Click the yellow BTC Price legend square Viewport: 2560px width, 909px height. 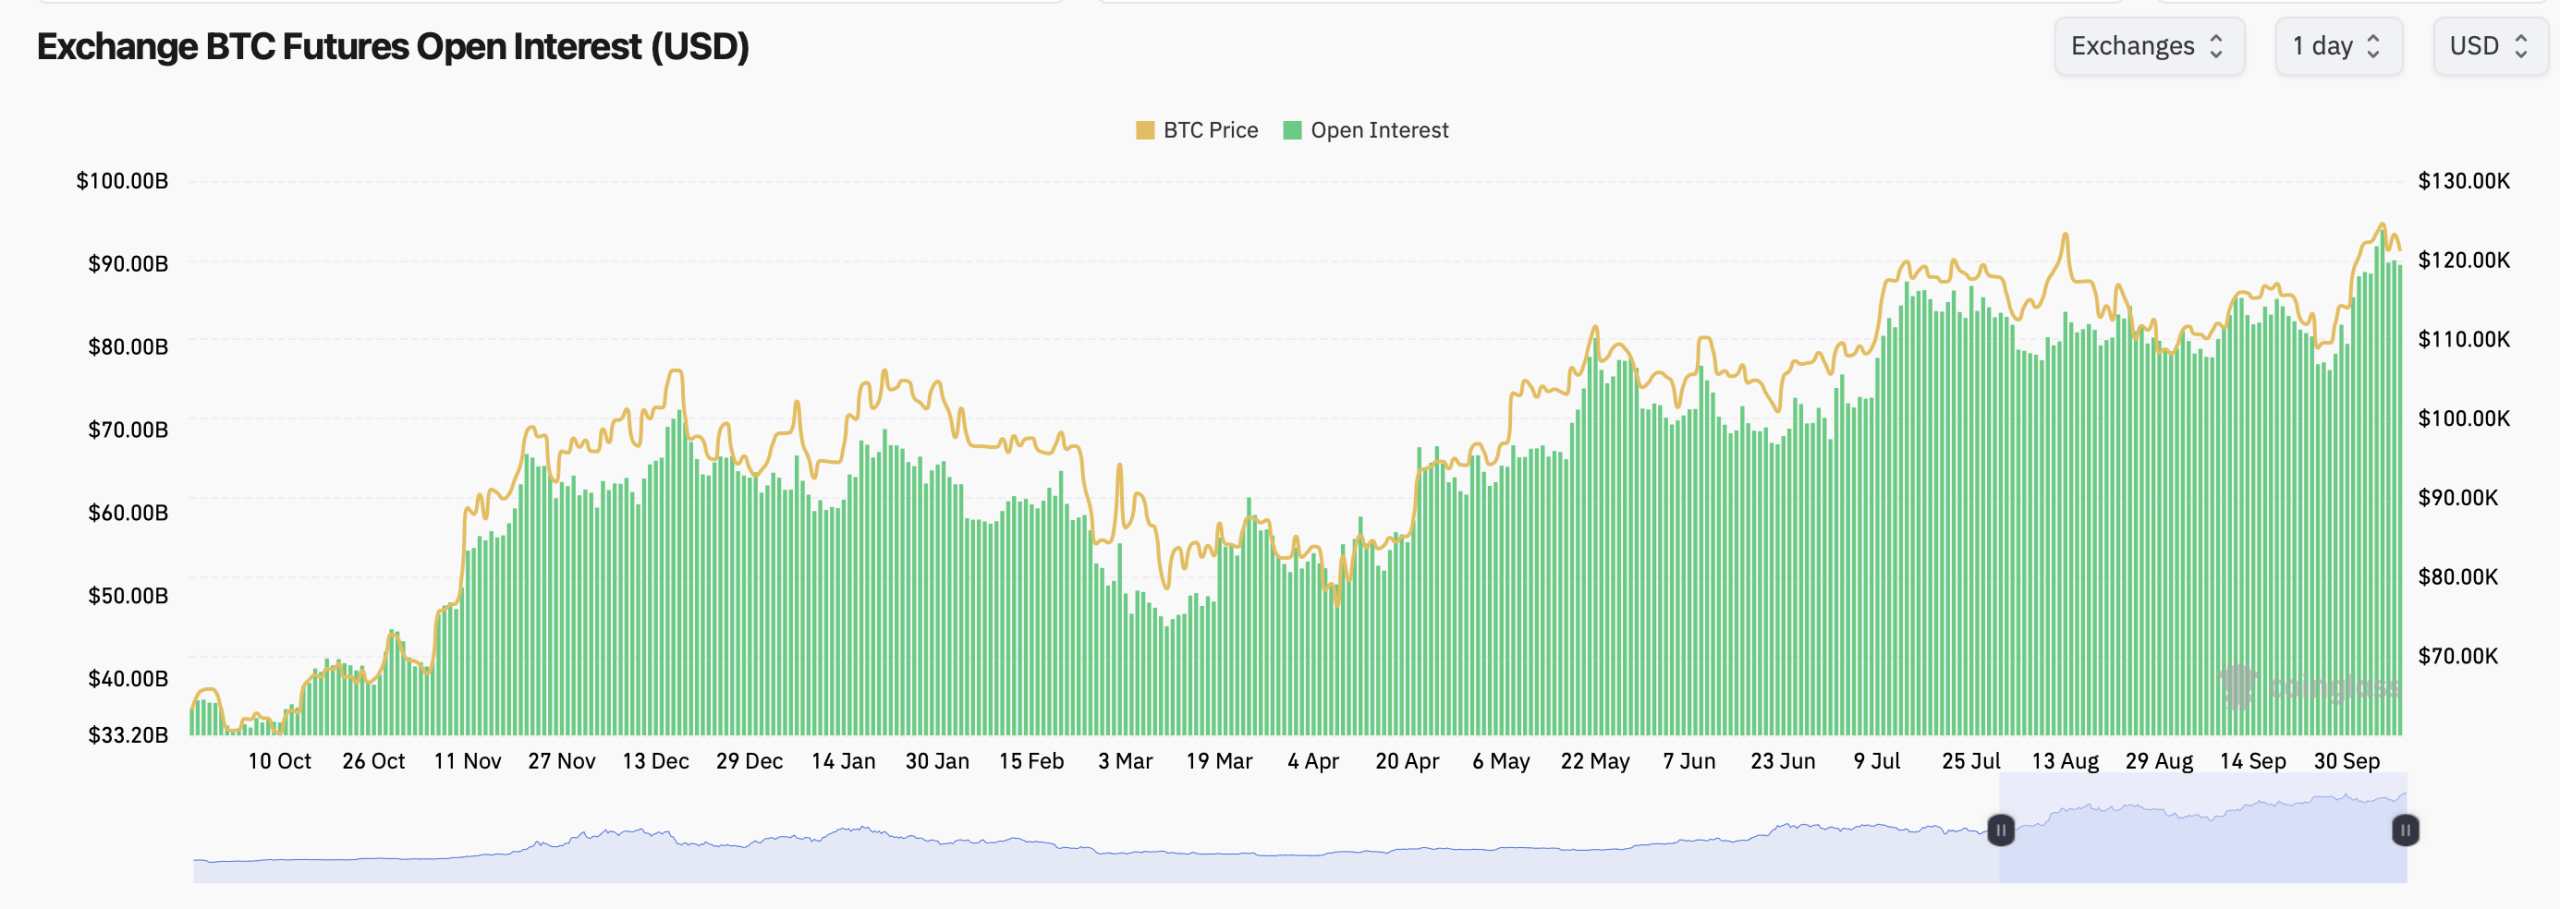1145,130
